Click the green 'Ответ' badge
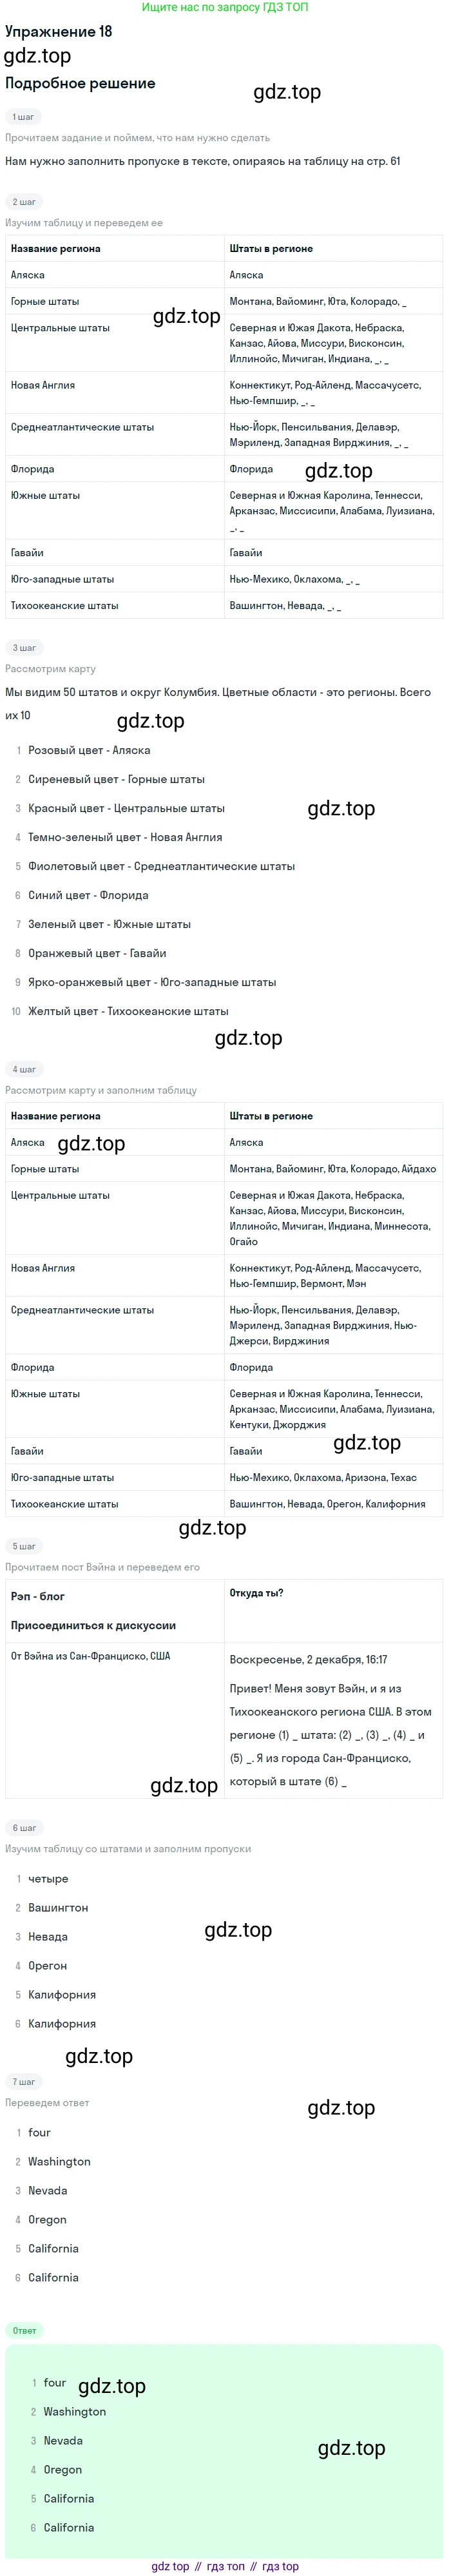451x2576 pixels. (x=24, y=2331)
